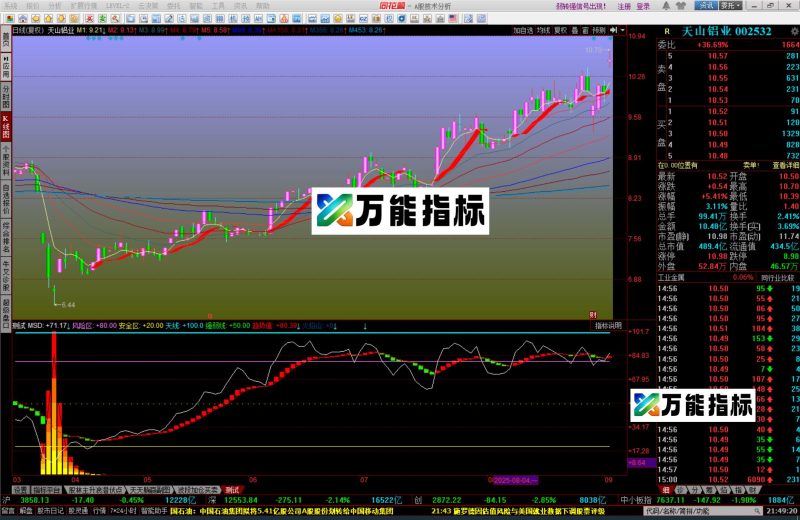Click the R icon beside stock name

[x=667, y=31]
